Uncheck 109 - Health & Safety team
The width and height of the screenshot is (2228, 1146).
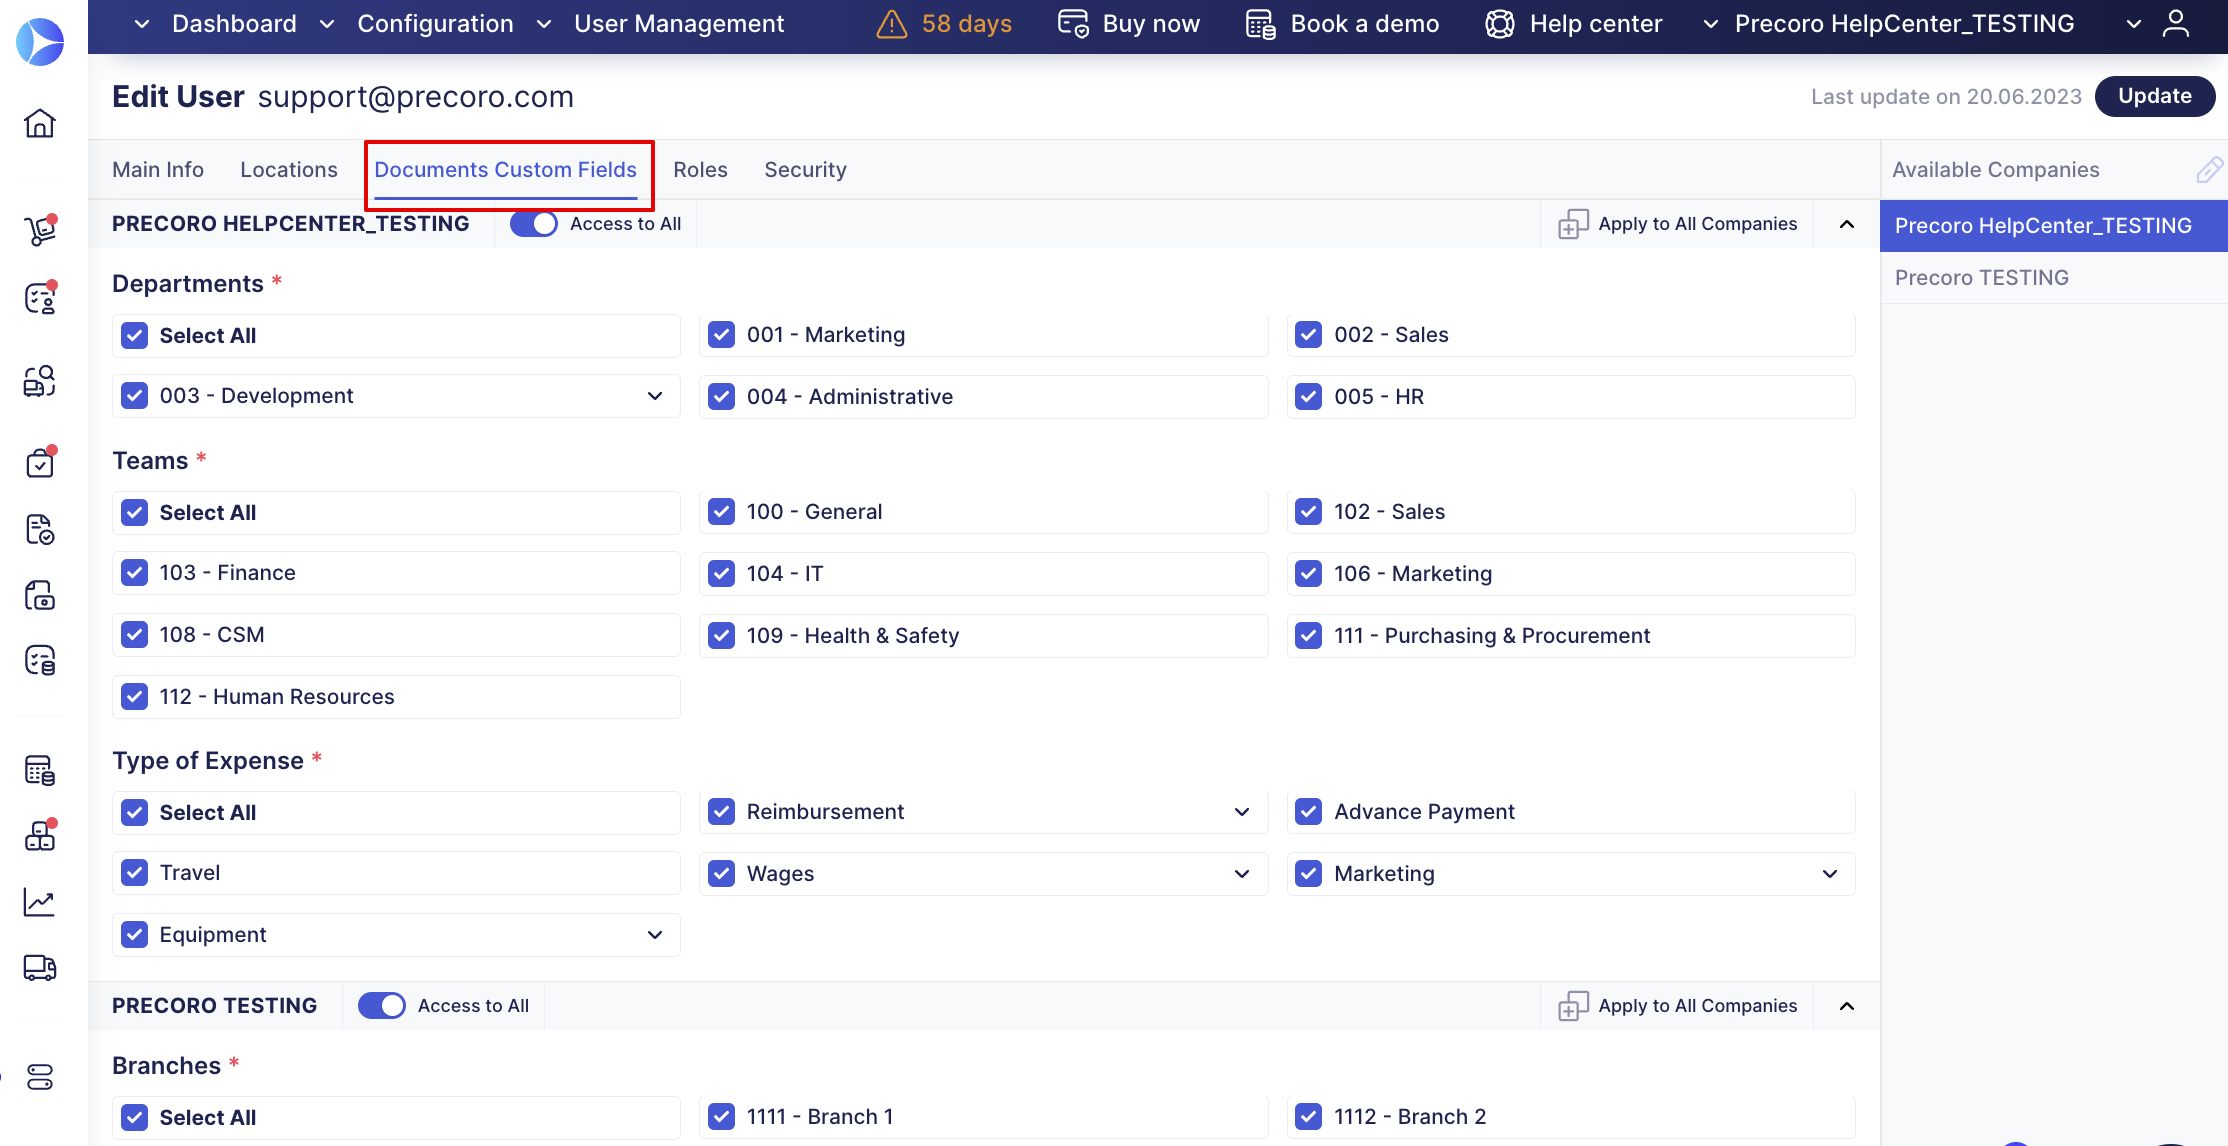pyautogui.click(x=721, y=636)
